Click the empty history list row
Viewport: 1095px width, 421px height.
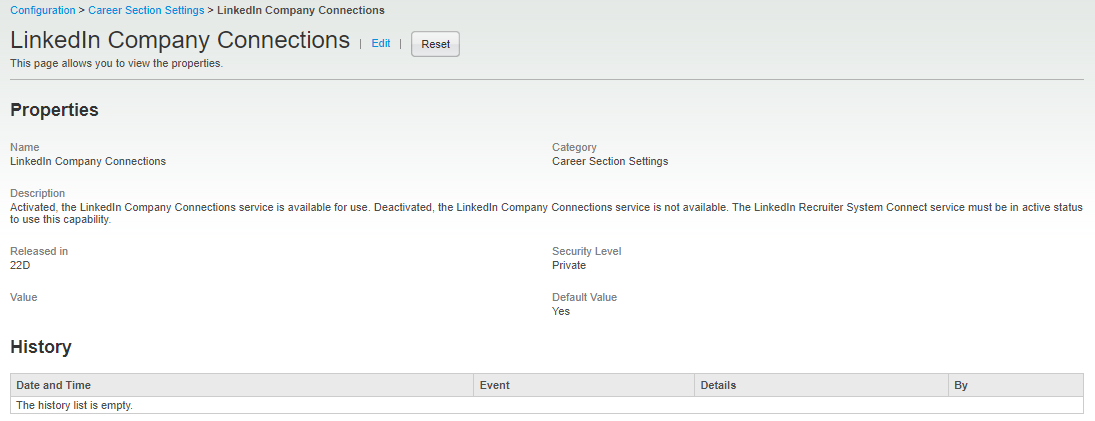click(75, 405)
